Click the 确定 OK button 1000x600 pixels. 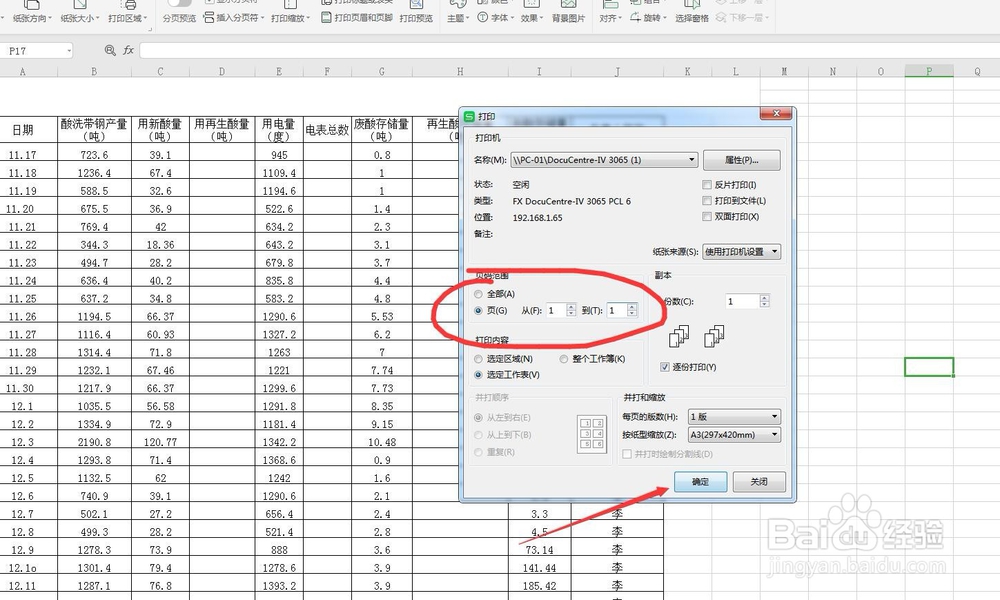pos(700,481)
